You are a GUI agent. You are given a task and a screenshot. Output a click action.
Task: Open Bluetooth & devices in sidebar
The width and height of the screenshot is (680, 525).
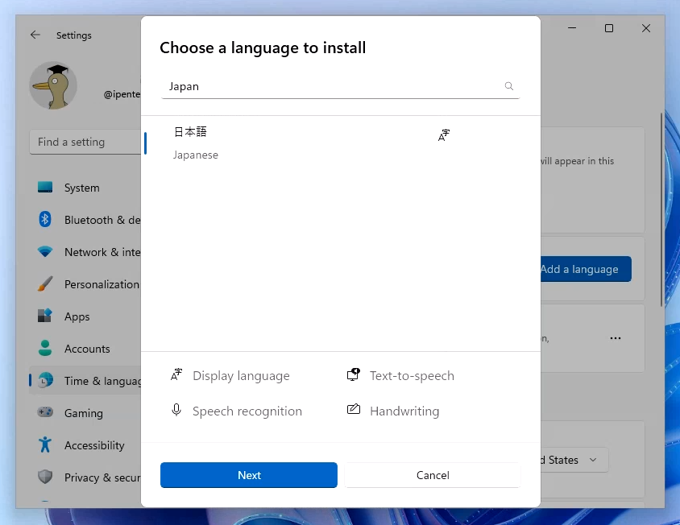[x=85, y=220]
